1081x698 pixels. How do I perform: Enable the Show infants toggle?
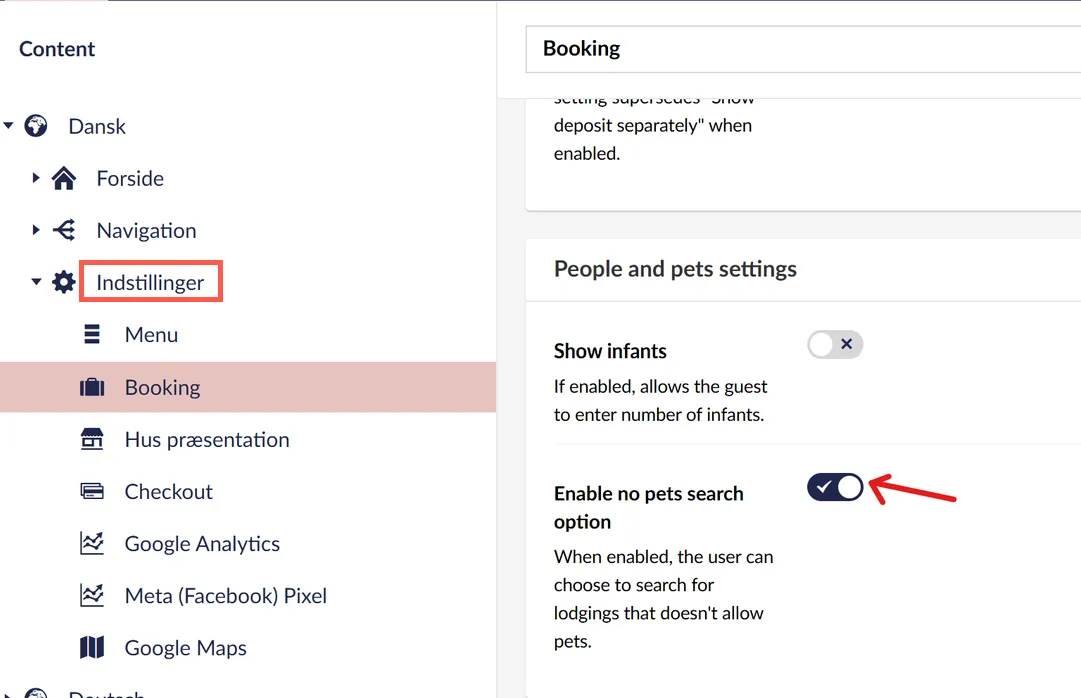pyautogui.click(x=835, y=344)
